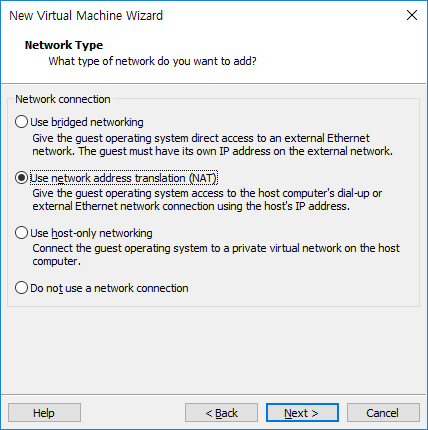
Task: Click the bridged networking description about external Ethernet
Action: coord(212,145)
